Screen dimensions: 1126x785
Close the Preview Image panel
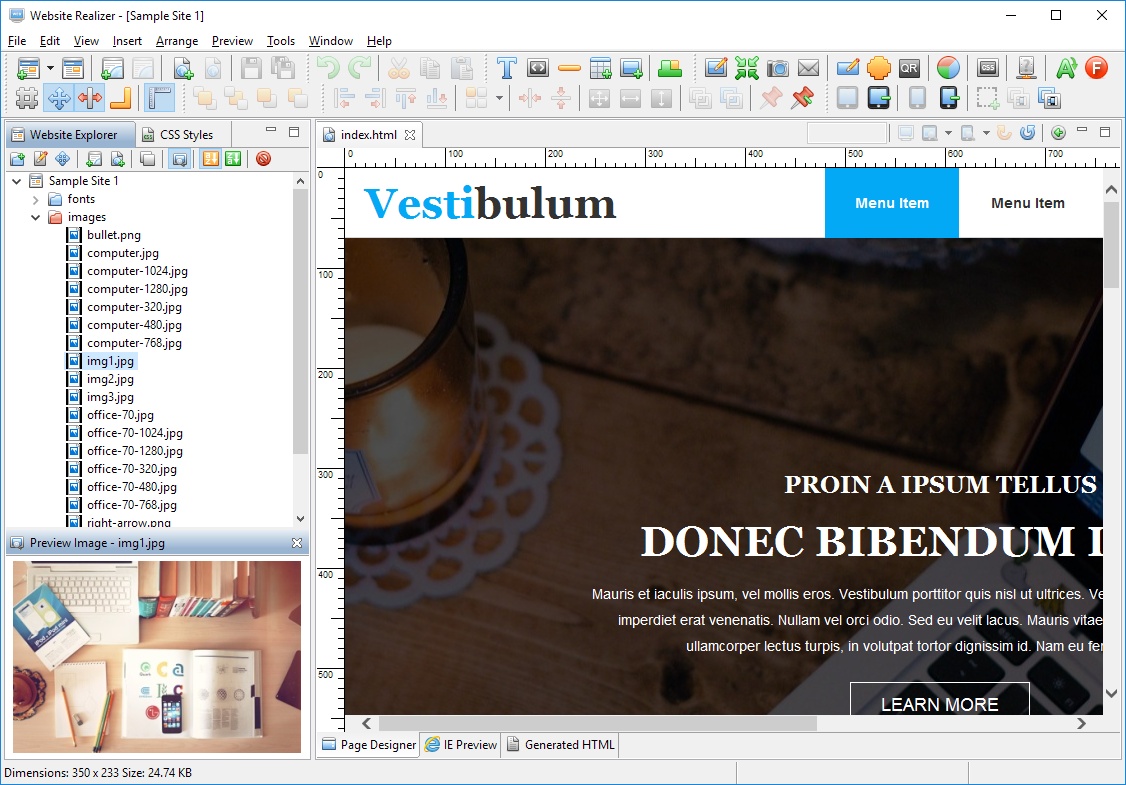[x=297, y=543]
